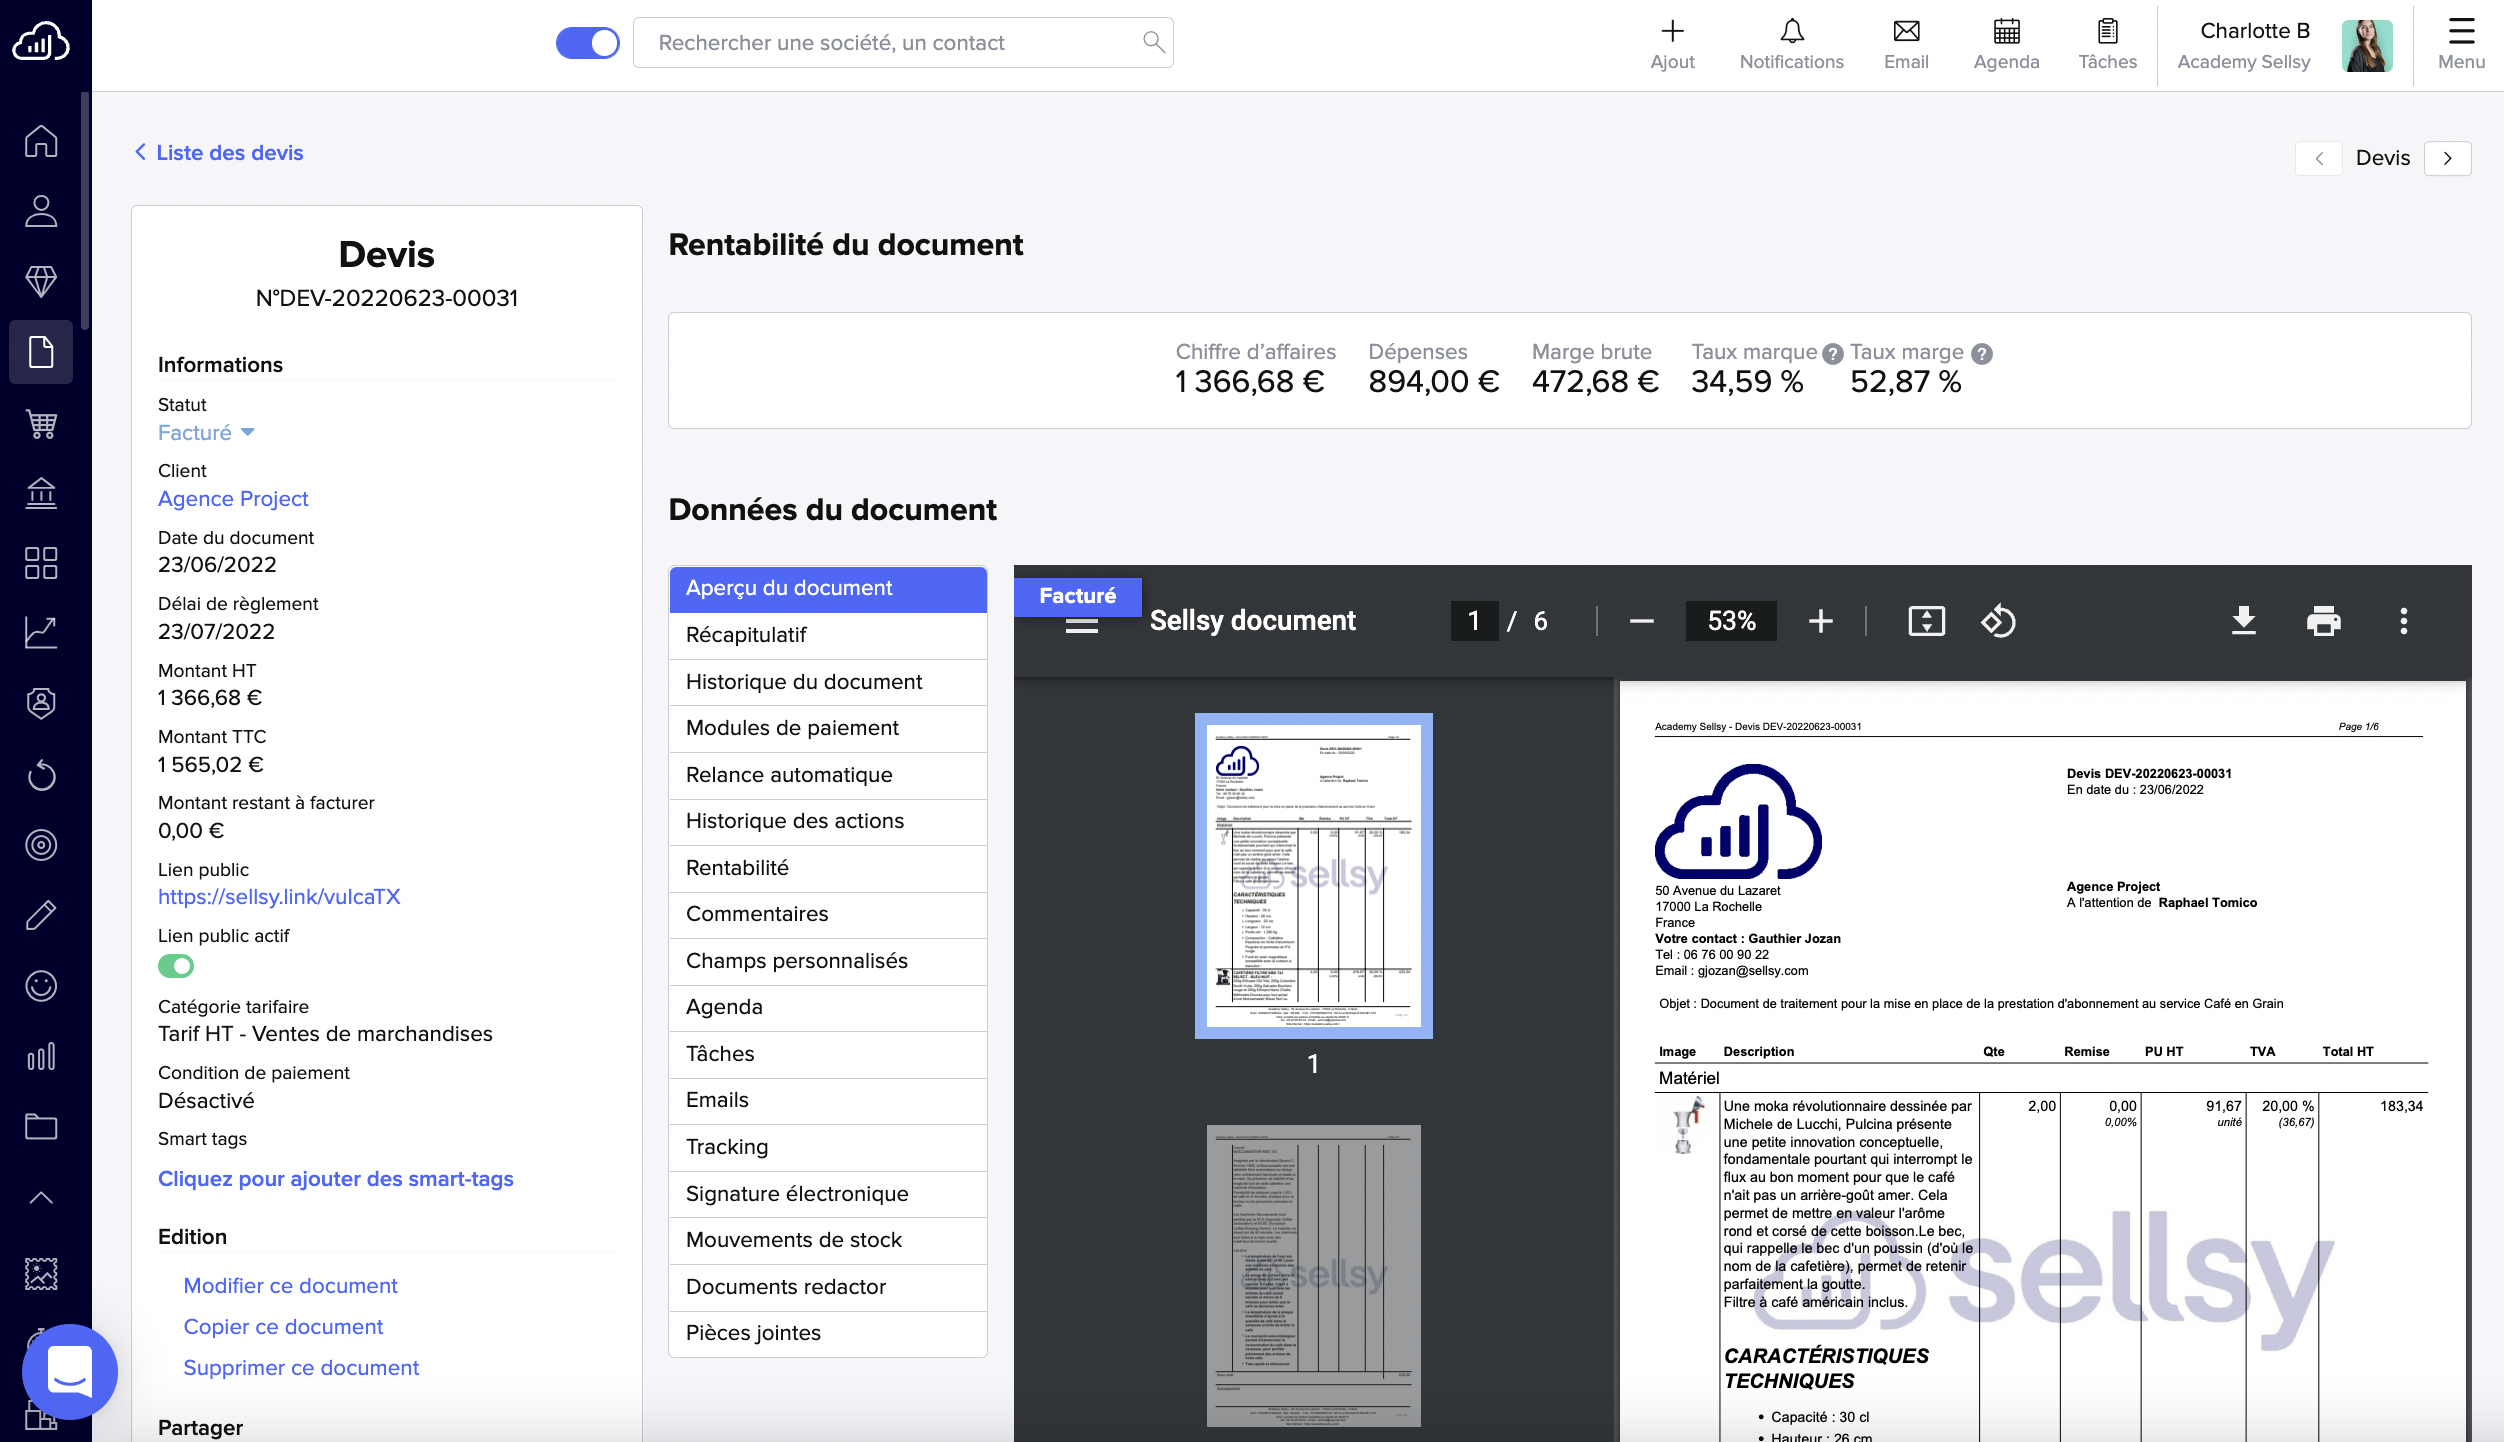Screen dimensions: 2504x1442
Task: Print the Sellsy document
Action: click(x=2323, y=621)
